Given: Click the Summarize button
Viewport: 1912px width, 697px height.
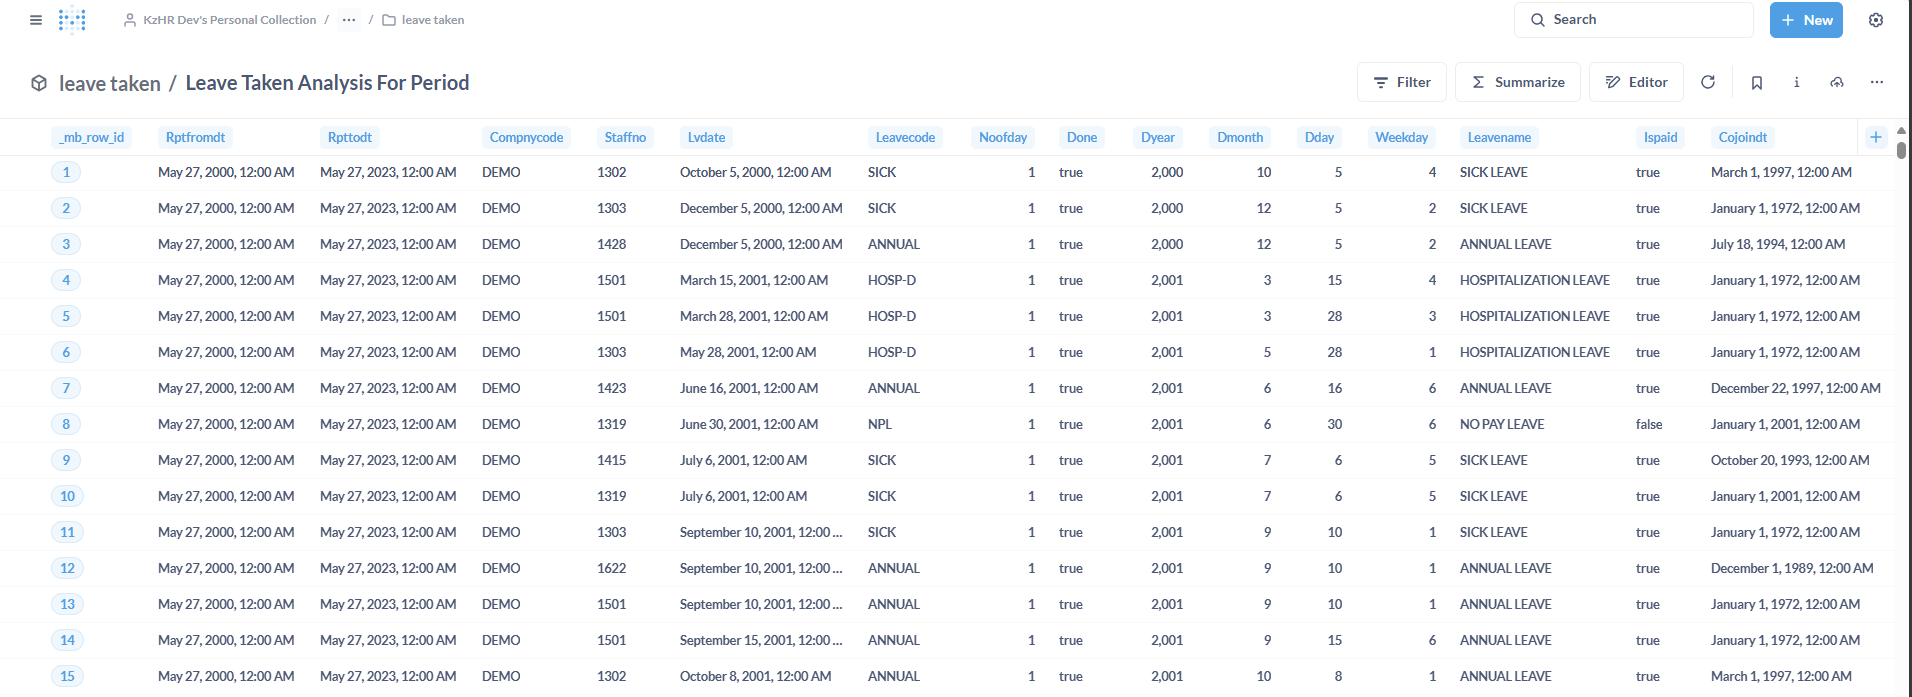Looking at the screenshot, I should pyautogui.click(x=1517, y=82).
